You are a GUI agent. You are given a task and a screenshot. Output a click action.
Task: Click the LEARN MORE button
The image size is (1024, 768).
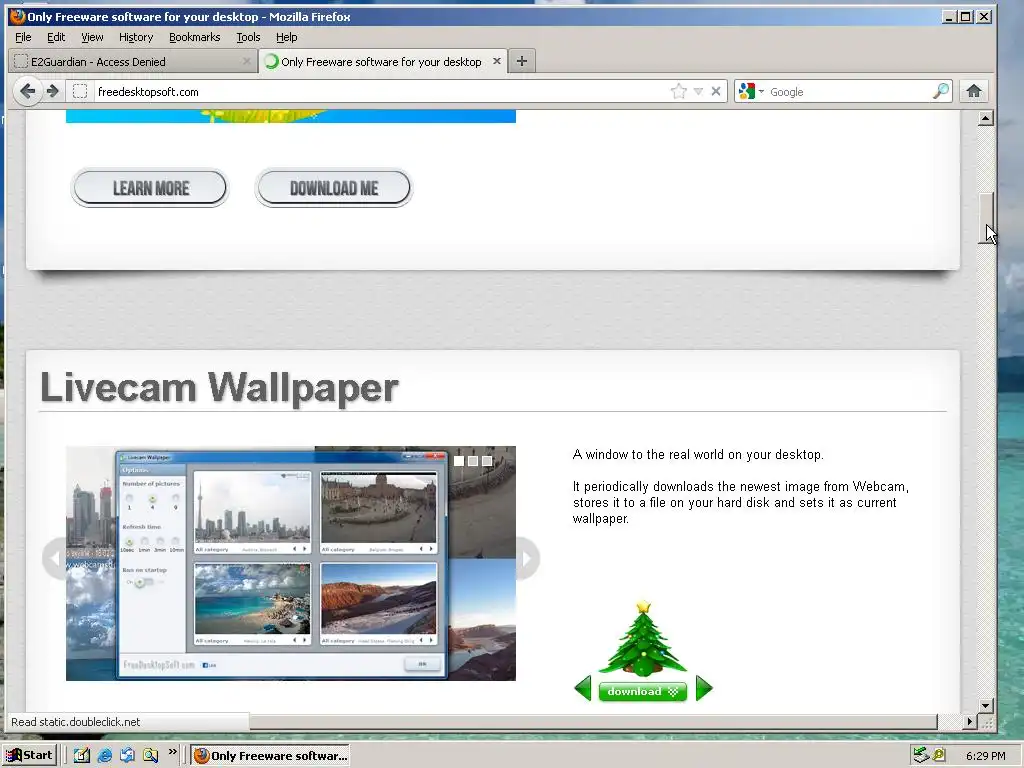(x=150, y=188)
